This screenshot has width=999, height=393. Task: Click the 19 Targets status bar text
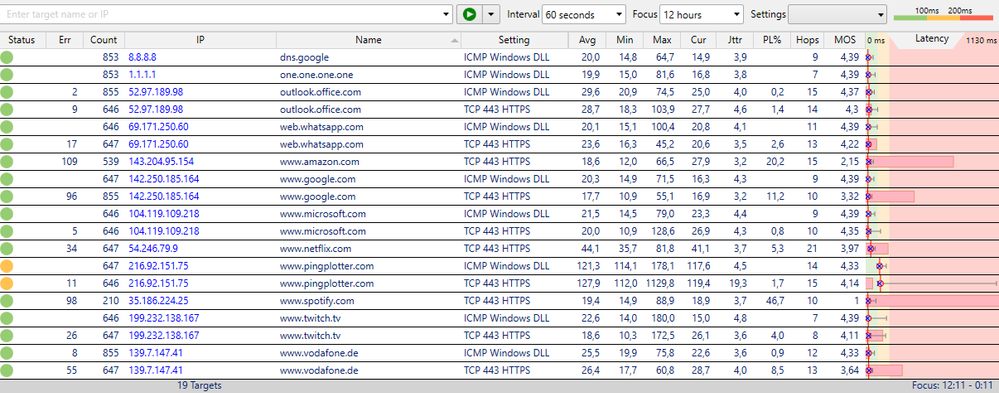[x=199, y=386]
